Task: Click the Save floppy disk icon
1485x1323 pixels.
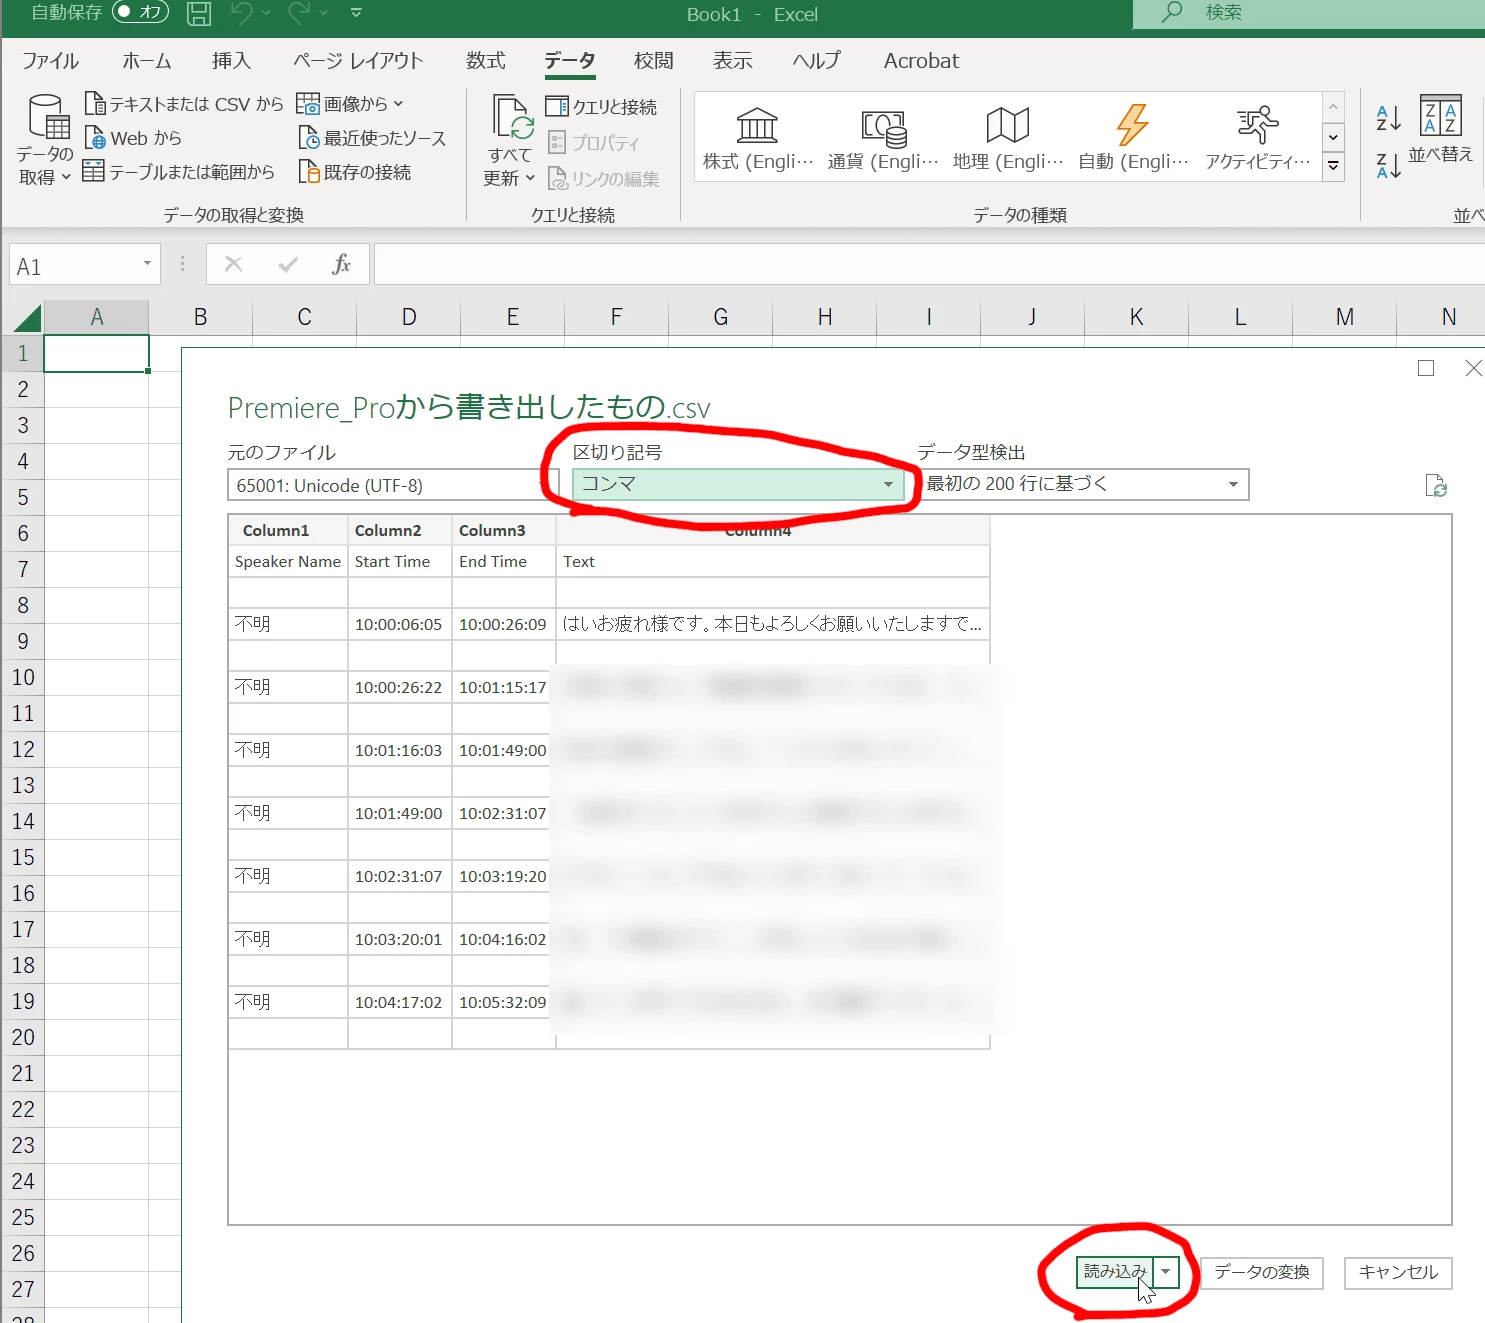Action: coord(199,13)
